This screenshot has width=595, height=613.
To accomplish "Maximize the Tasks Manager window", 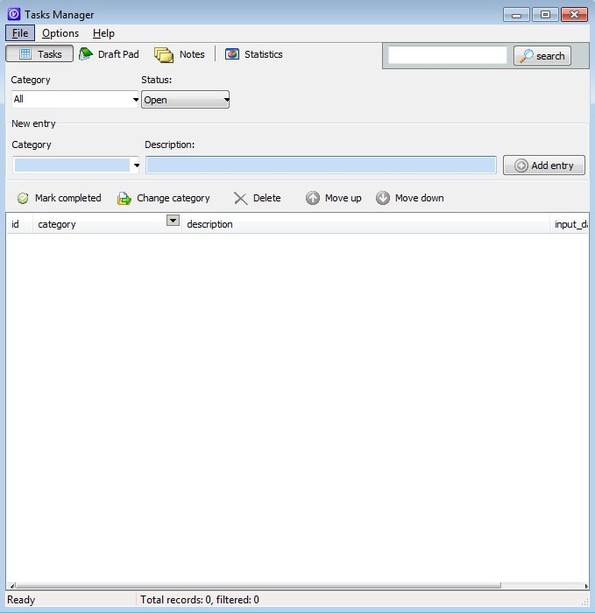I will 545,15.
